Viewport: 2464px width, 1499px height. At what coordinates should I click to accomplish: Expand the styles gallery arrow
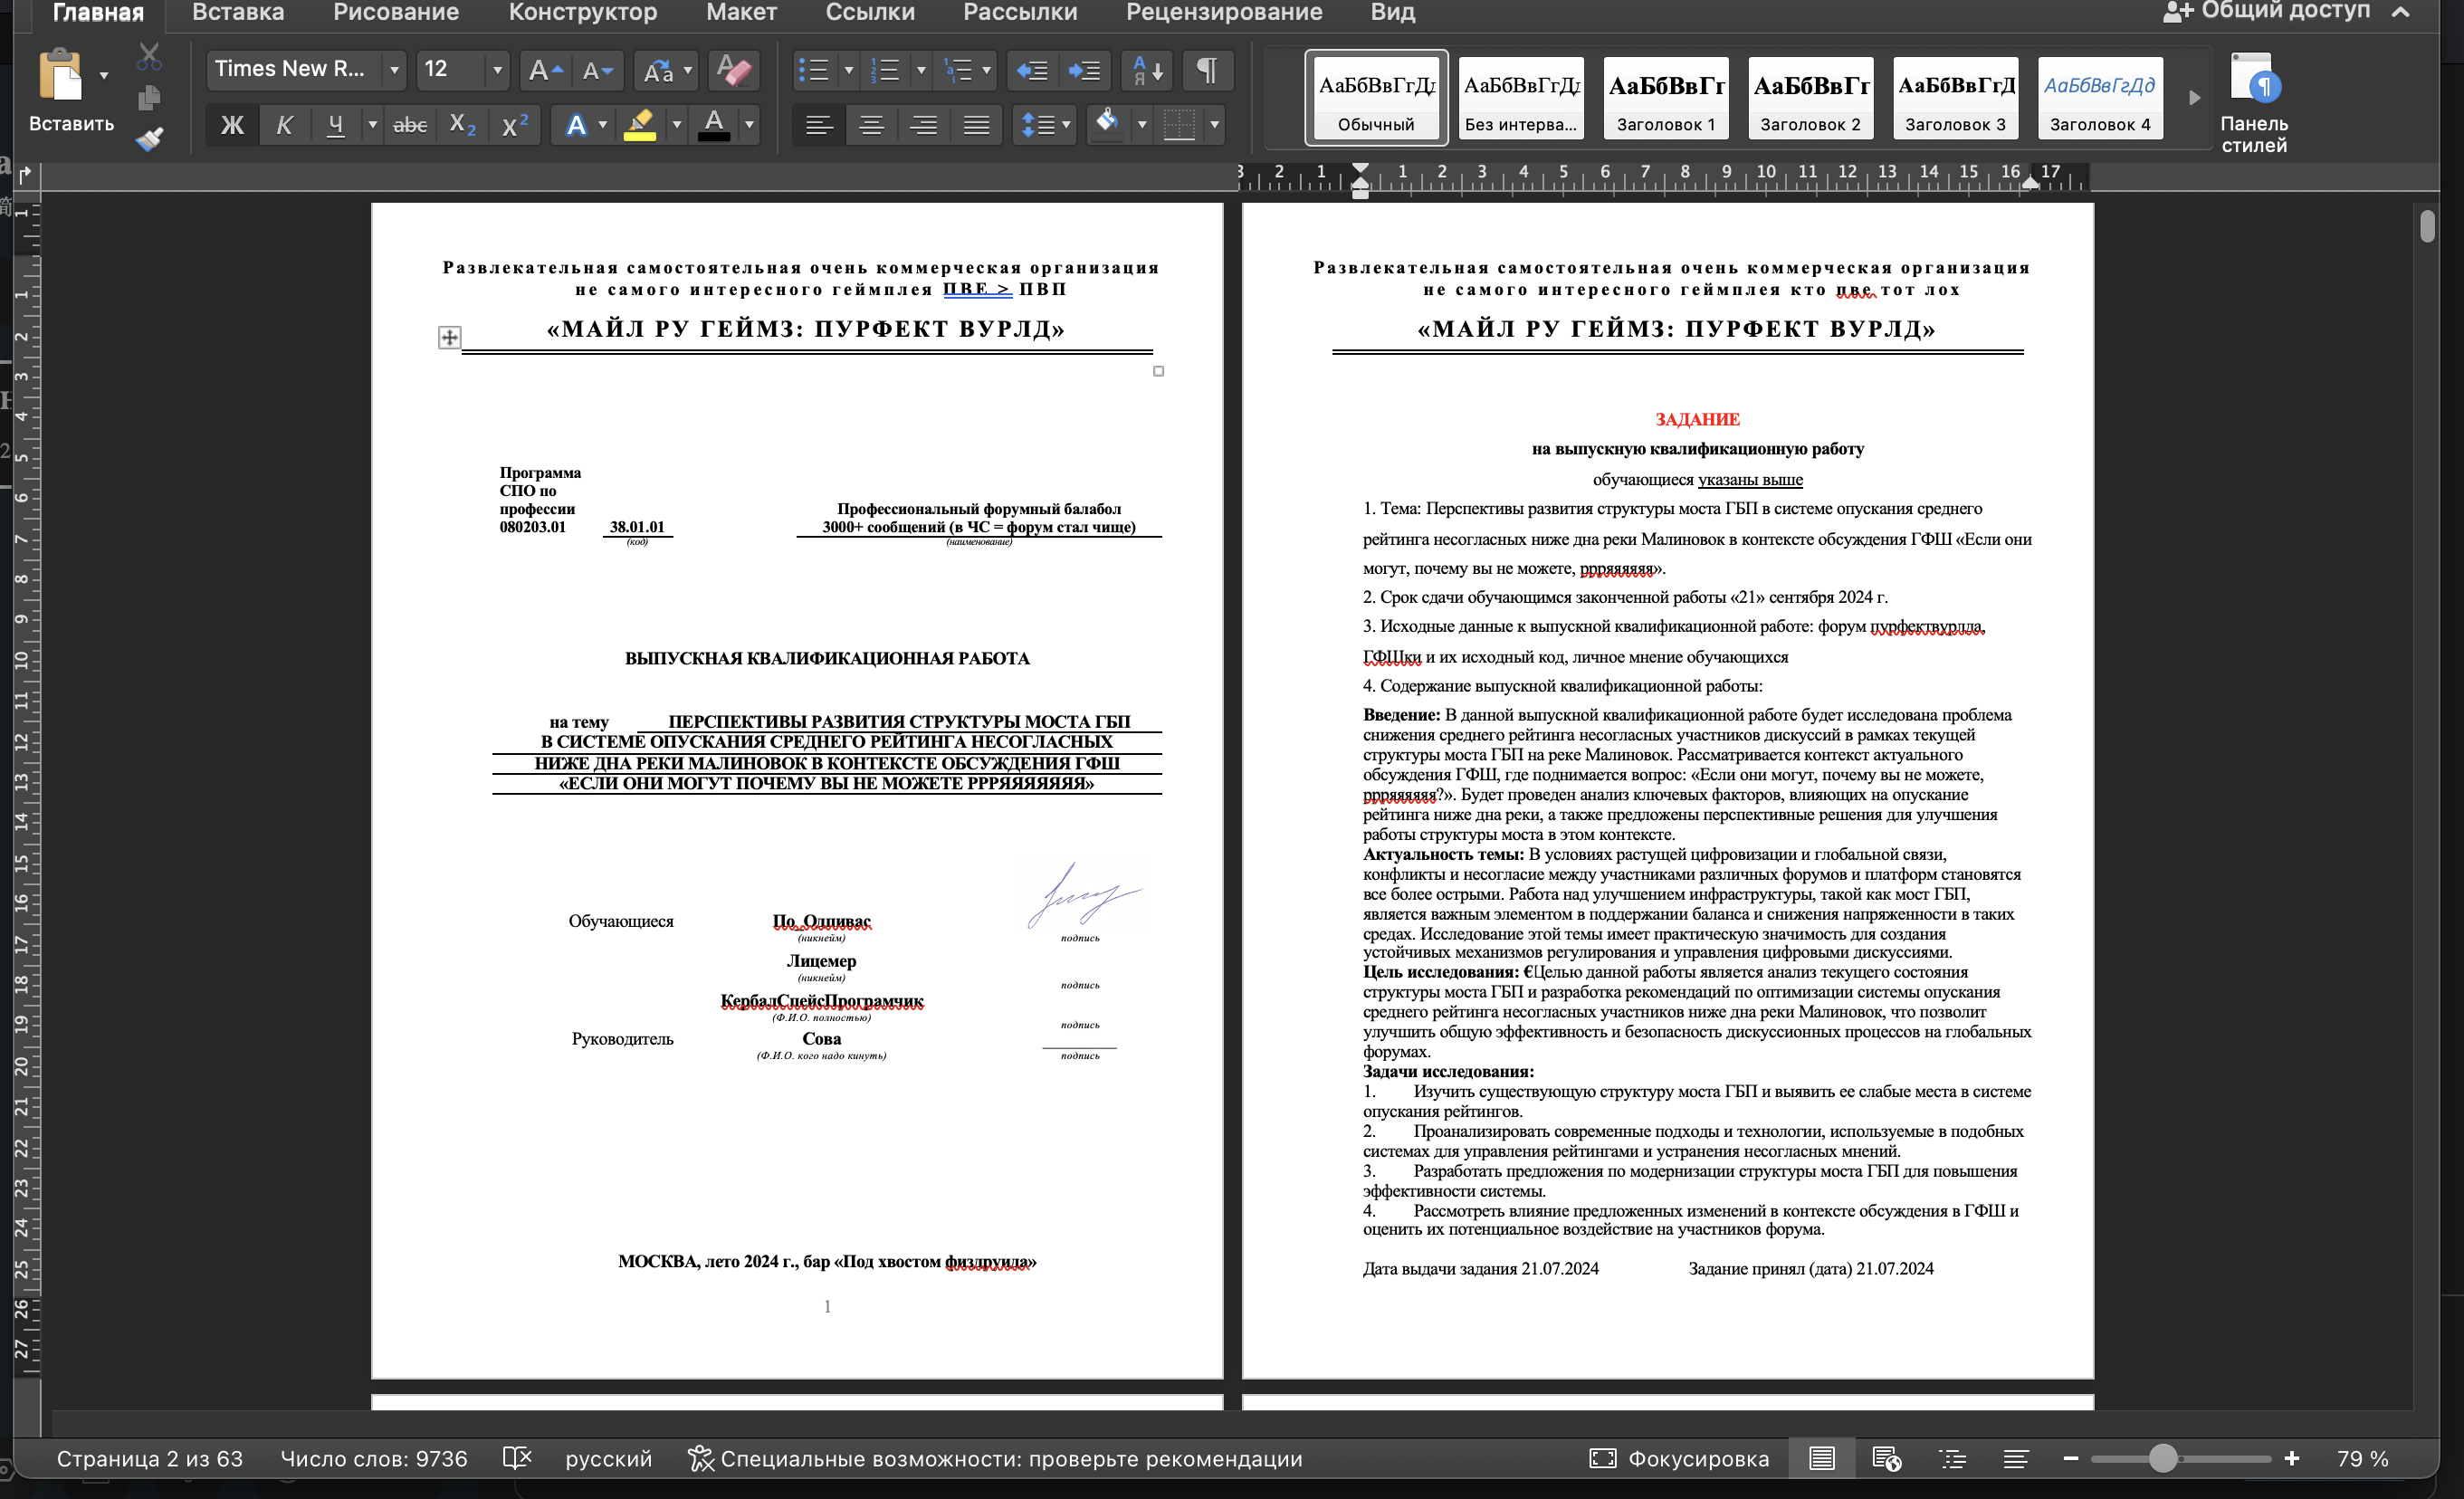2194,98
